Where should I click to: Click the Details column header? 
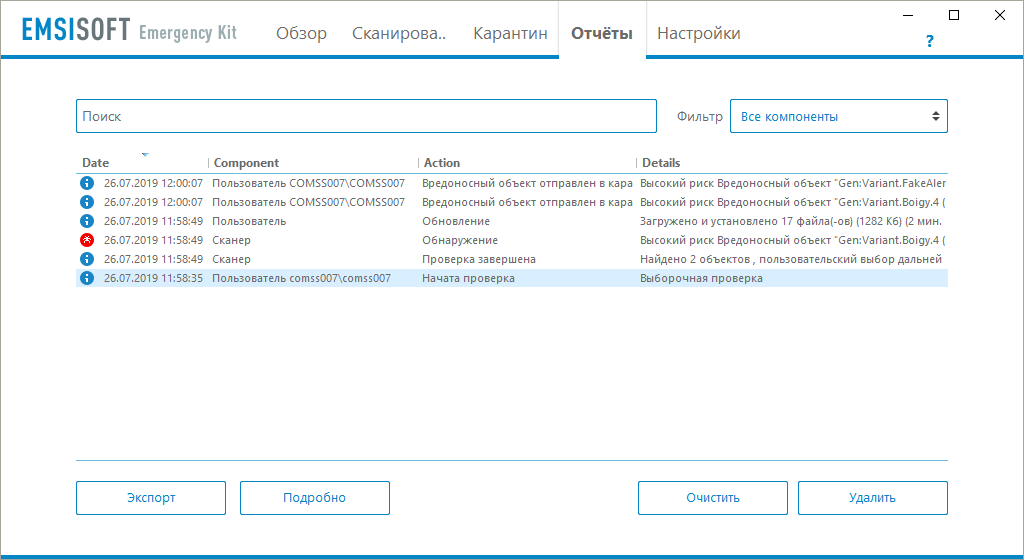pyautogui.click(x=661, y=163)
